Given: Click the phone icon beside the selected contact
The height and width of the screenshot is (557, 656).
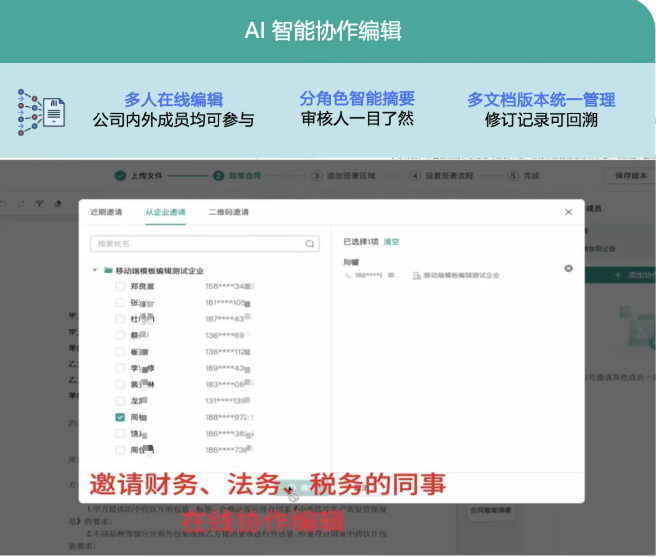Looking at the screenshot, I should click(x=348, y=275).
